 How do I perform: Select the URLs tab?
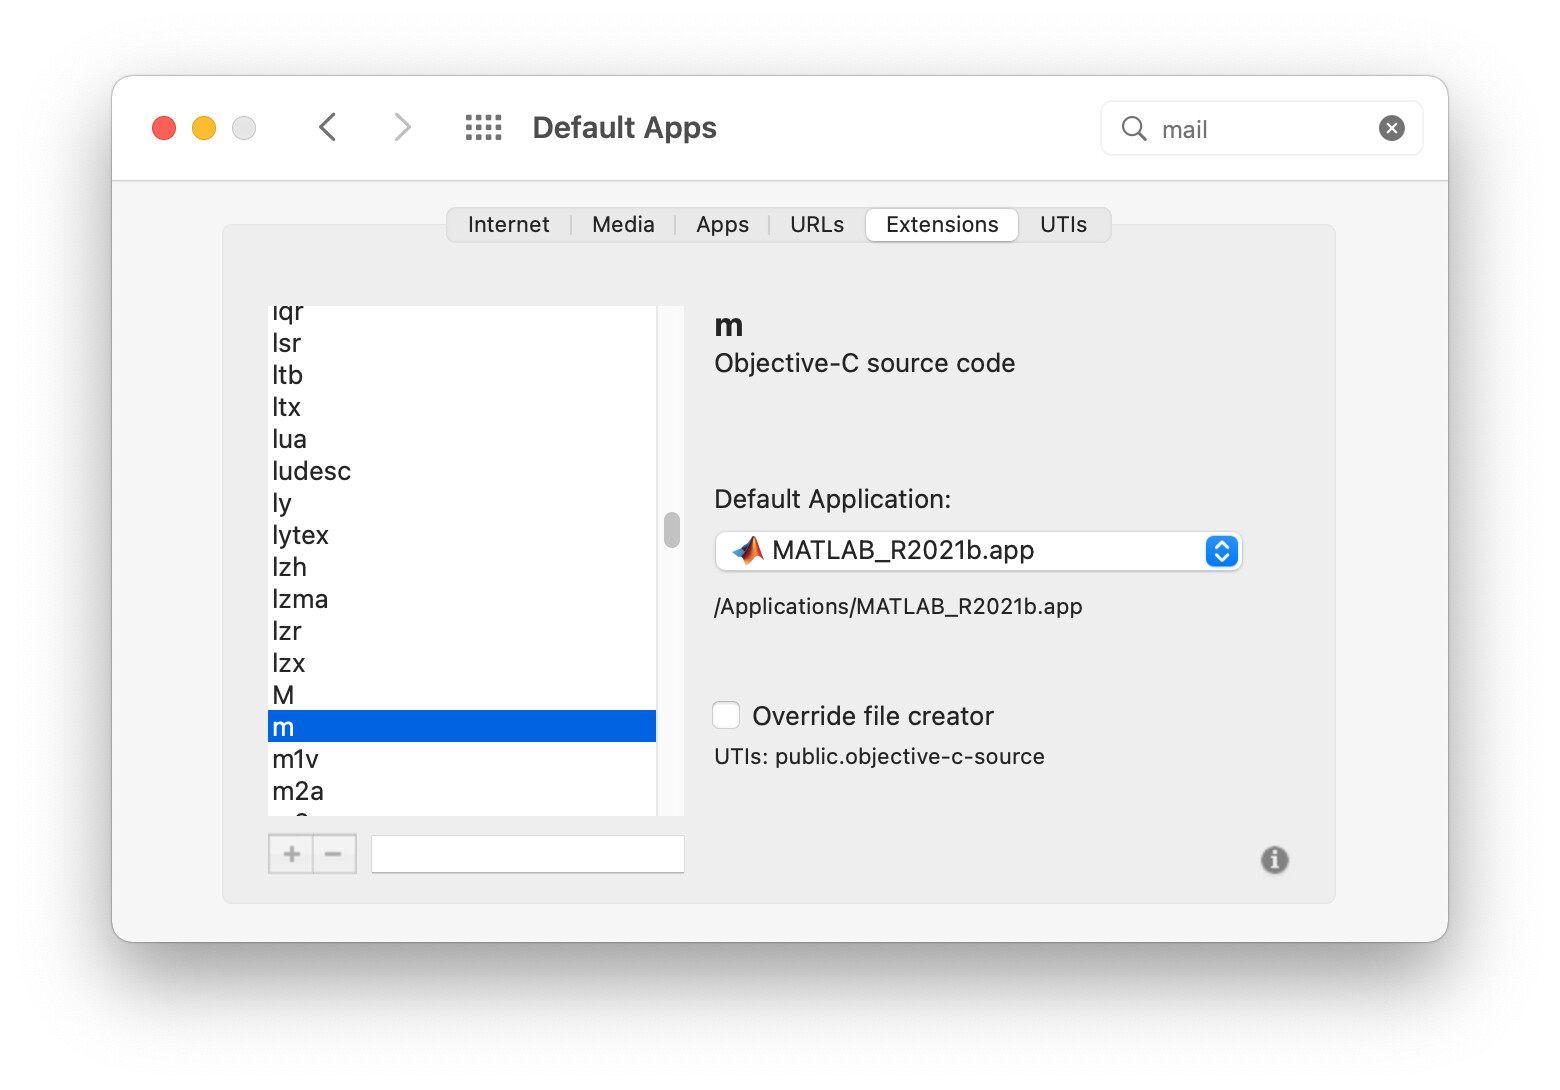pyautogui.click(x=816, y=225)
